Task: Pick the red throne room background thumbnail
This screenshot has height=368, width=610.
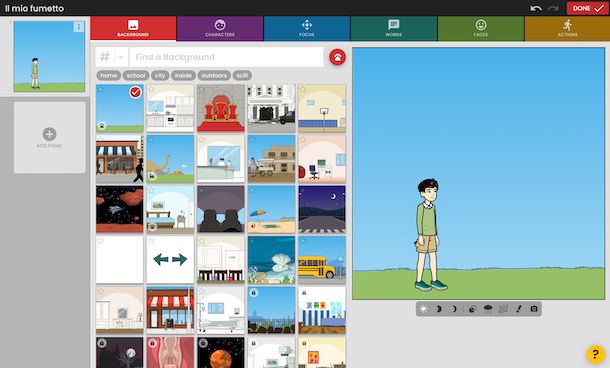Action: [x=221, y=108]
